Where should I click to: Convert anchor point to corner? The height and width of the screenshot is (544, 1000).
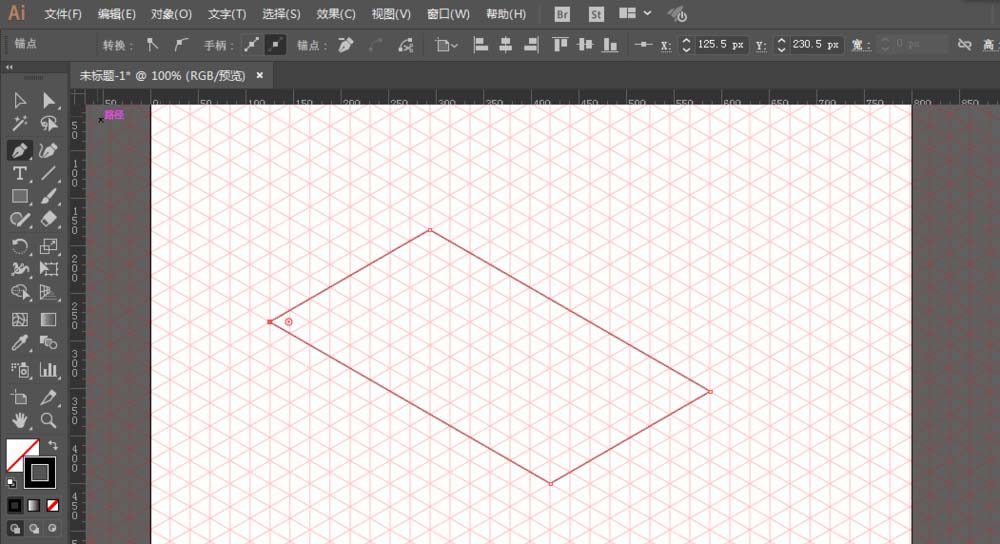point(152,45)
